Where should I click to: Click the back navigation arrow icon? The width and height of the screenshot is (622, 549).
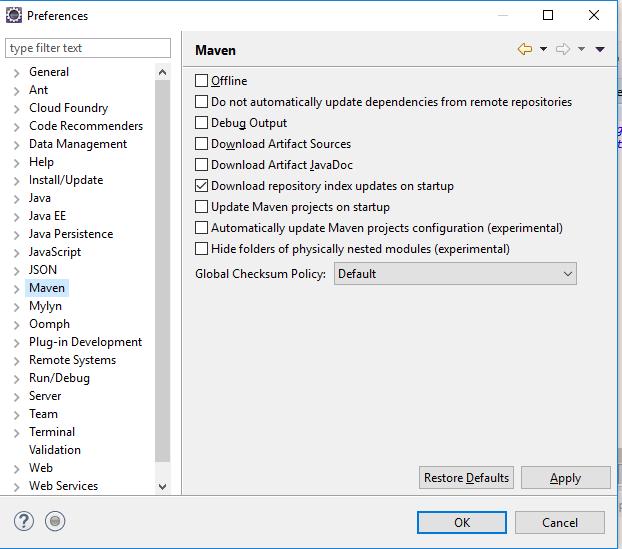(x=525, y=49)
